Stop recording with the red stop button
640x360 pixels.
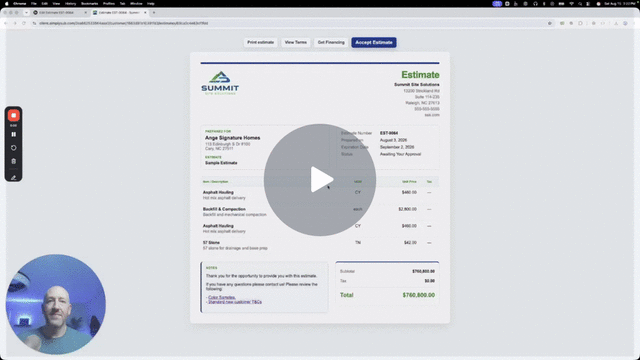13,116
